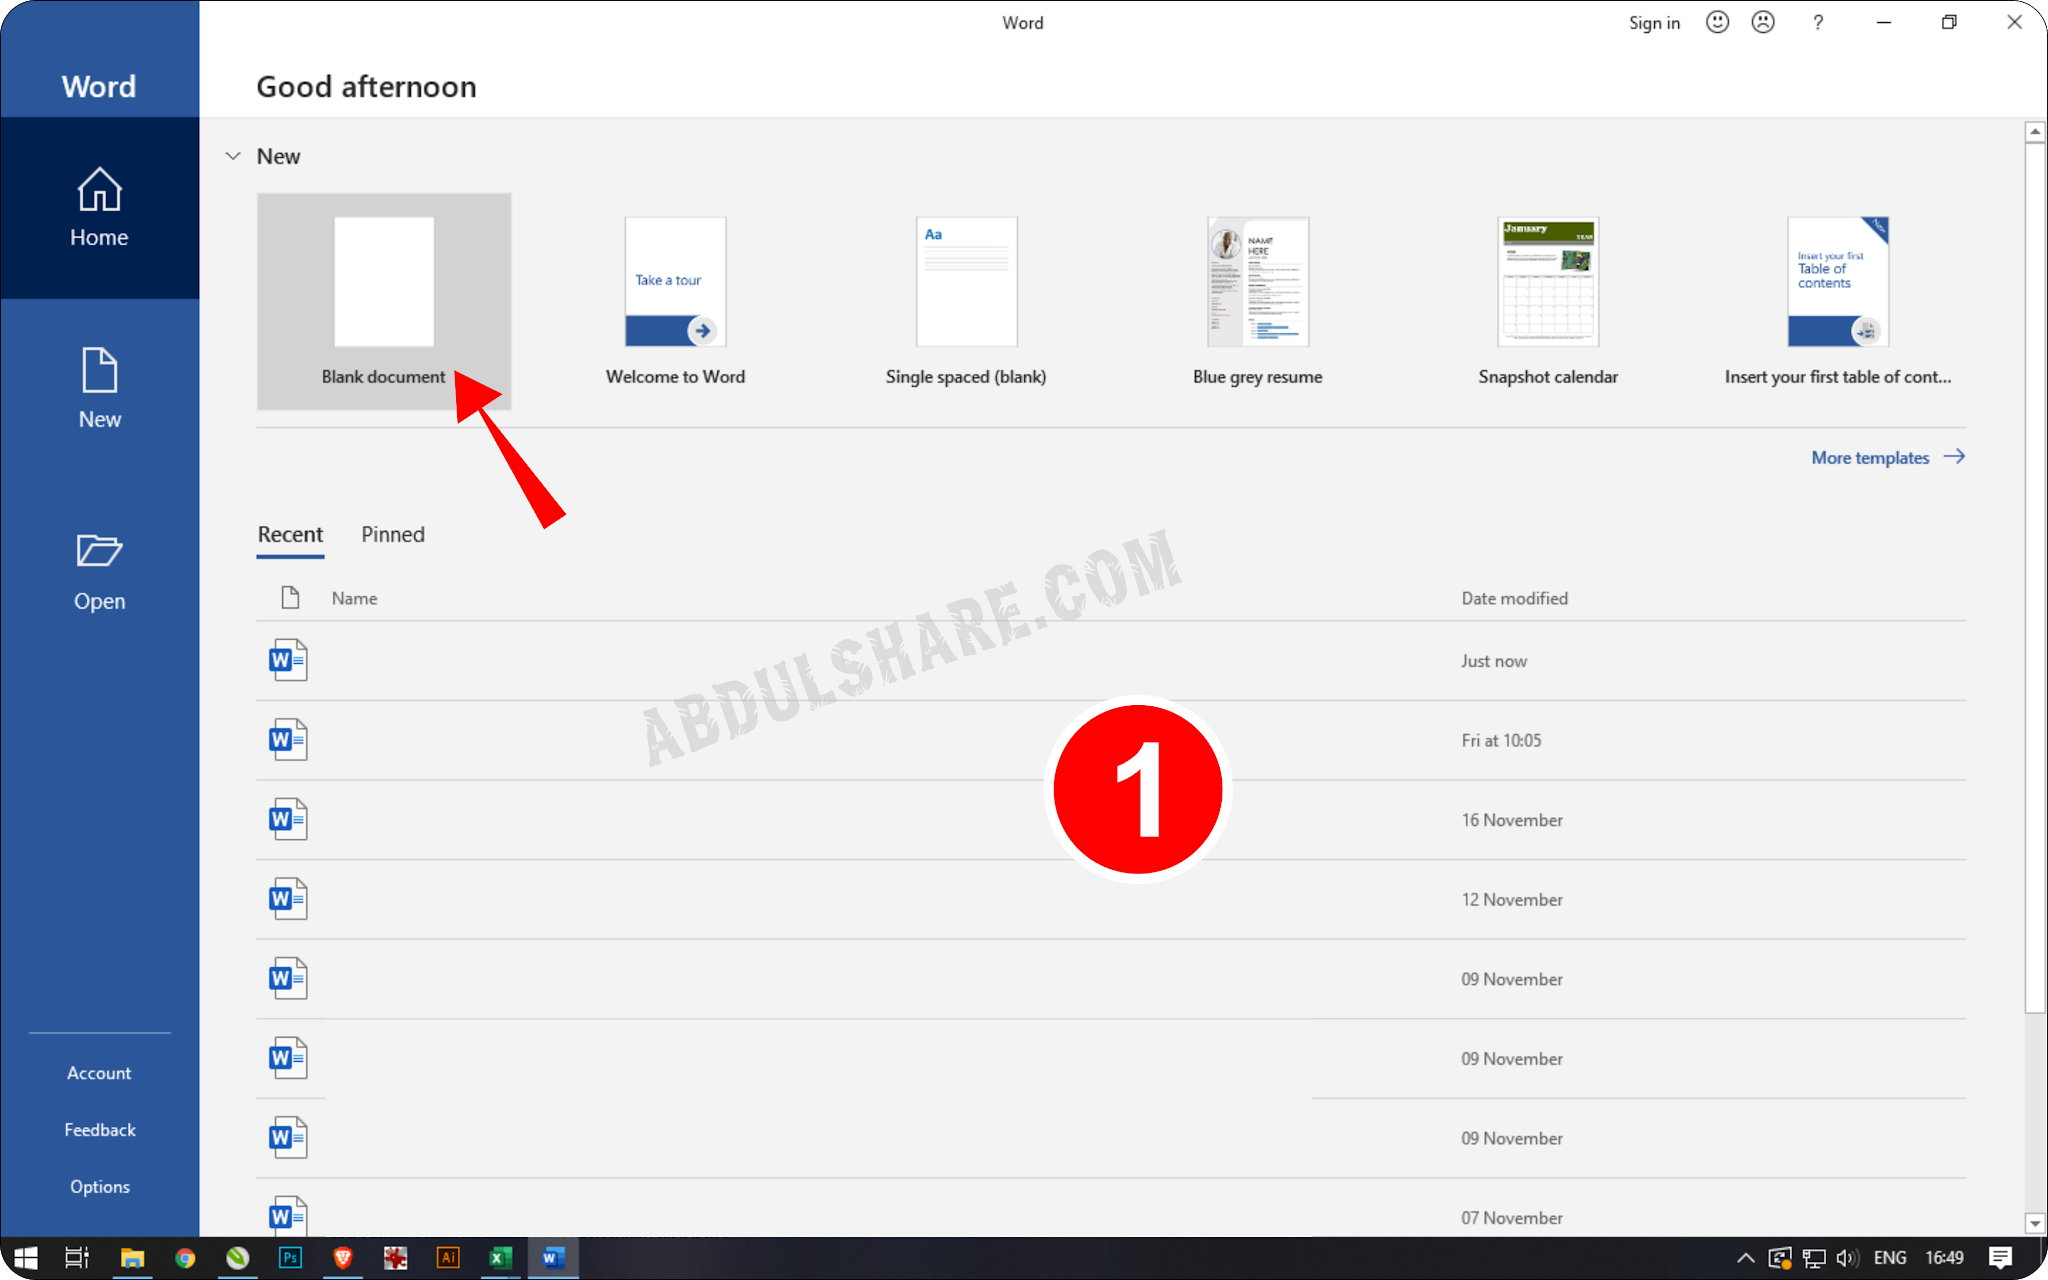Click the file type icon column header
The height and width of the screenshot is (1280, 2048).
(290, 598)
